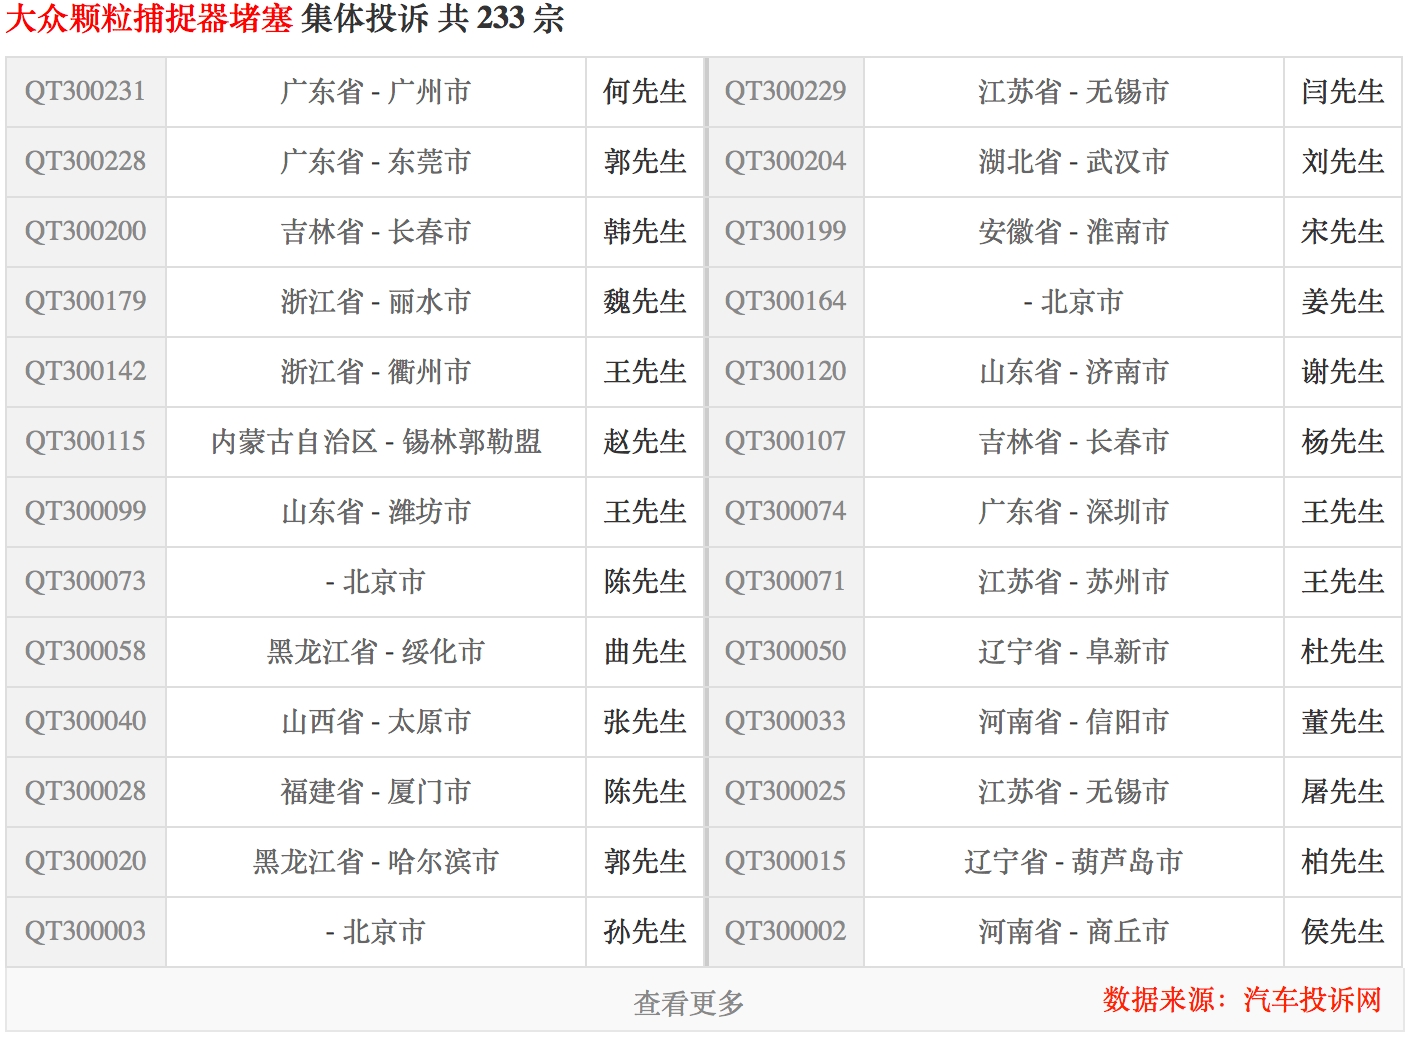Click complaint QT300164 by 姜先生
Image resolution: width=1410 pixels, height=1038 pixels.
[x=785, y=302]
